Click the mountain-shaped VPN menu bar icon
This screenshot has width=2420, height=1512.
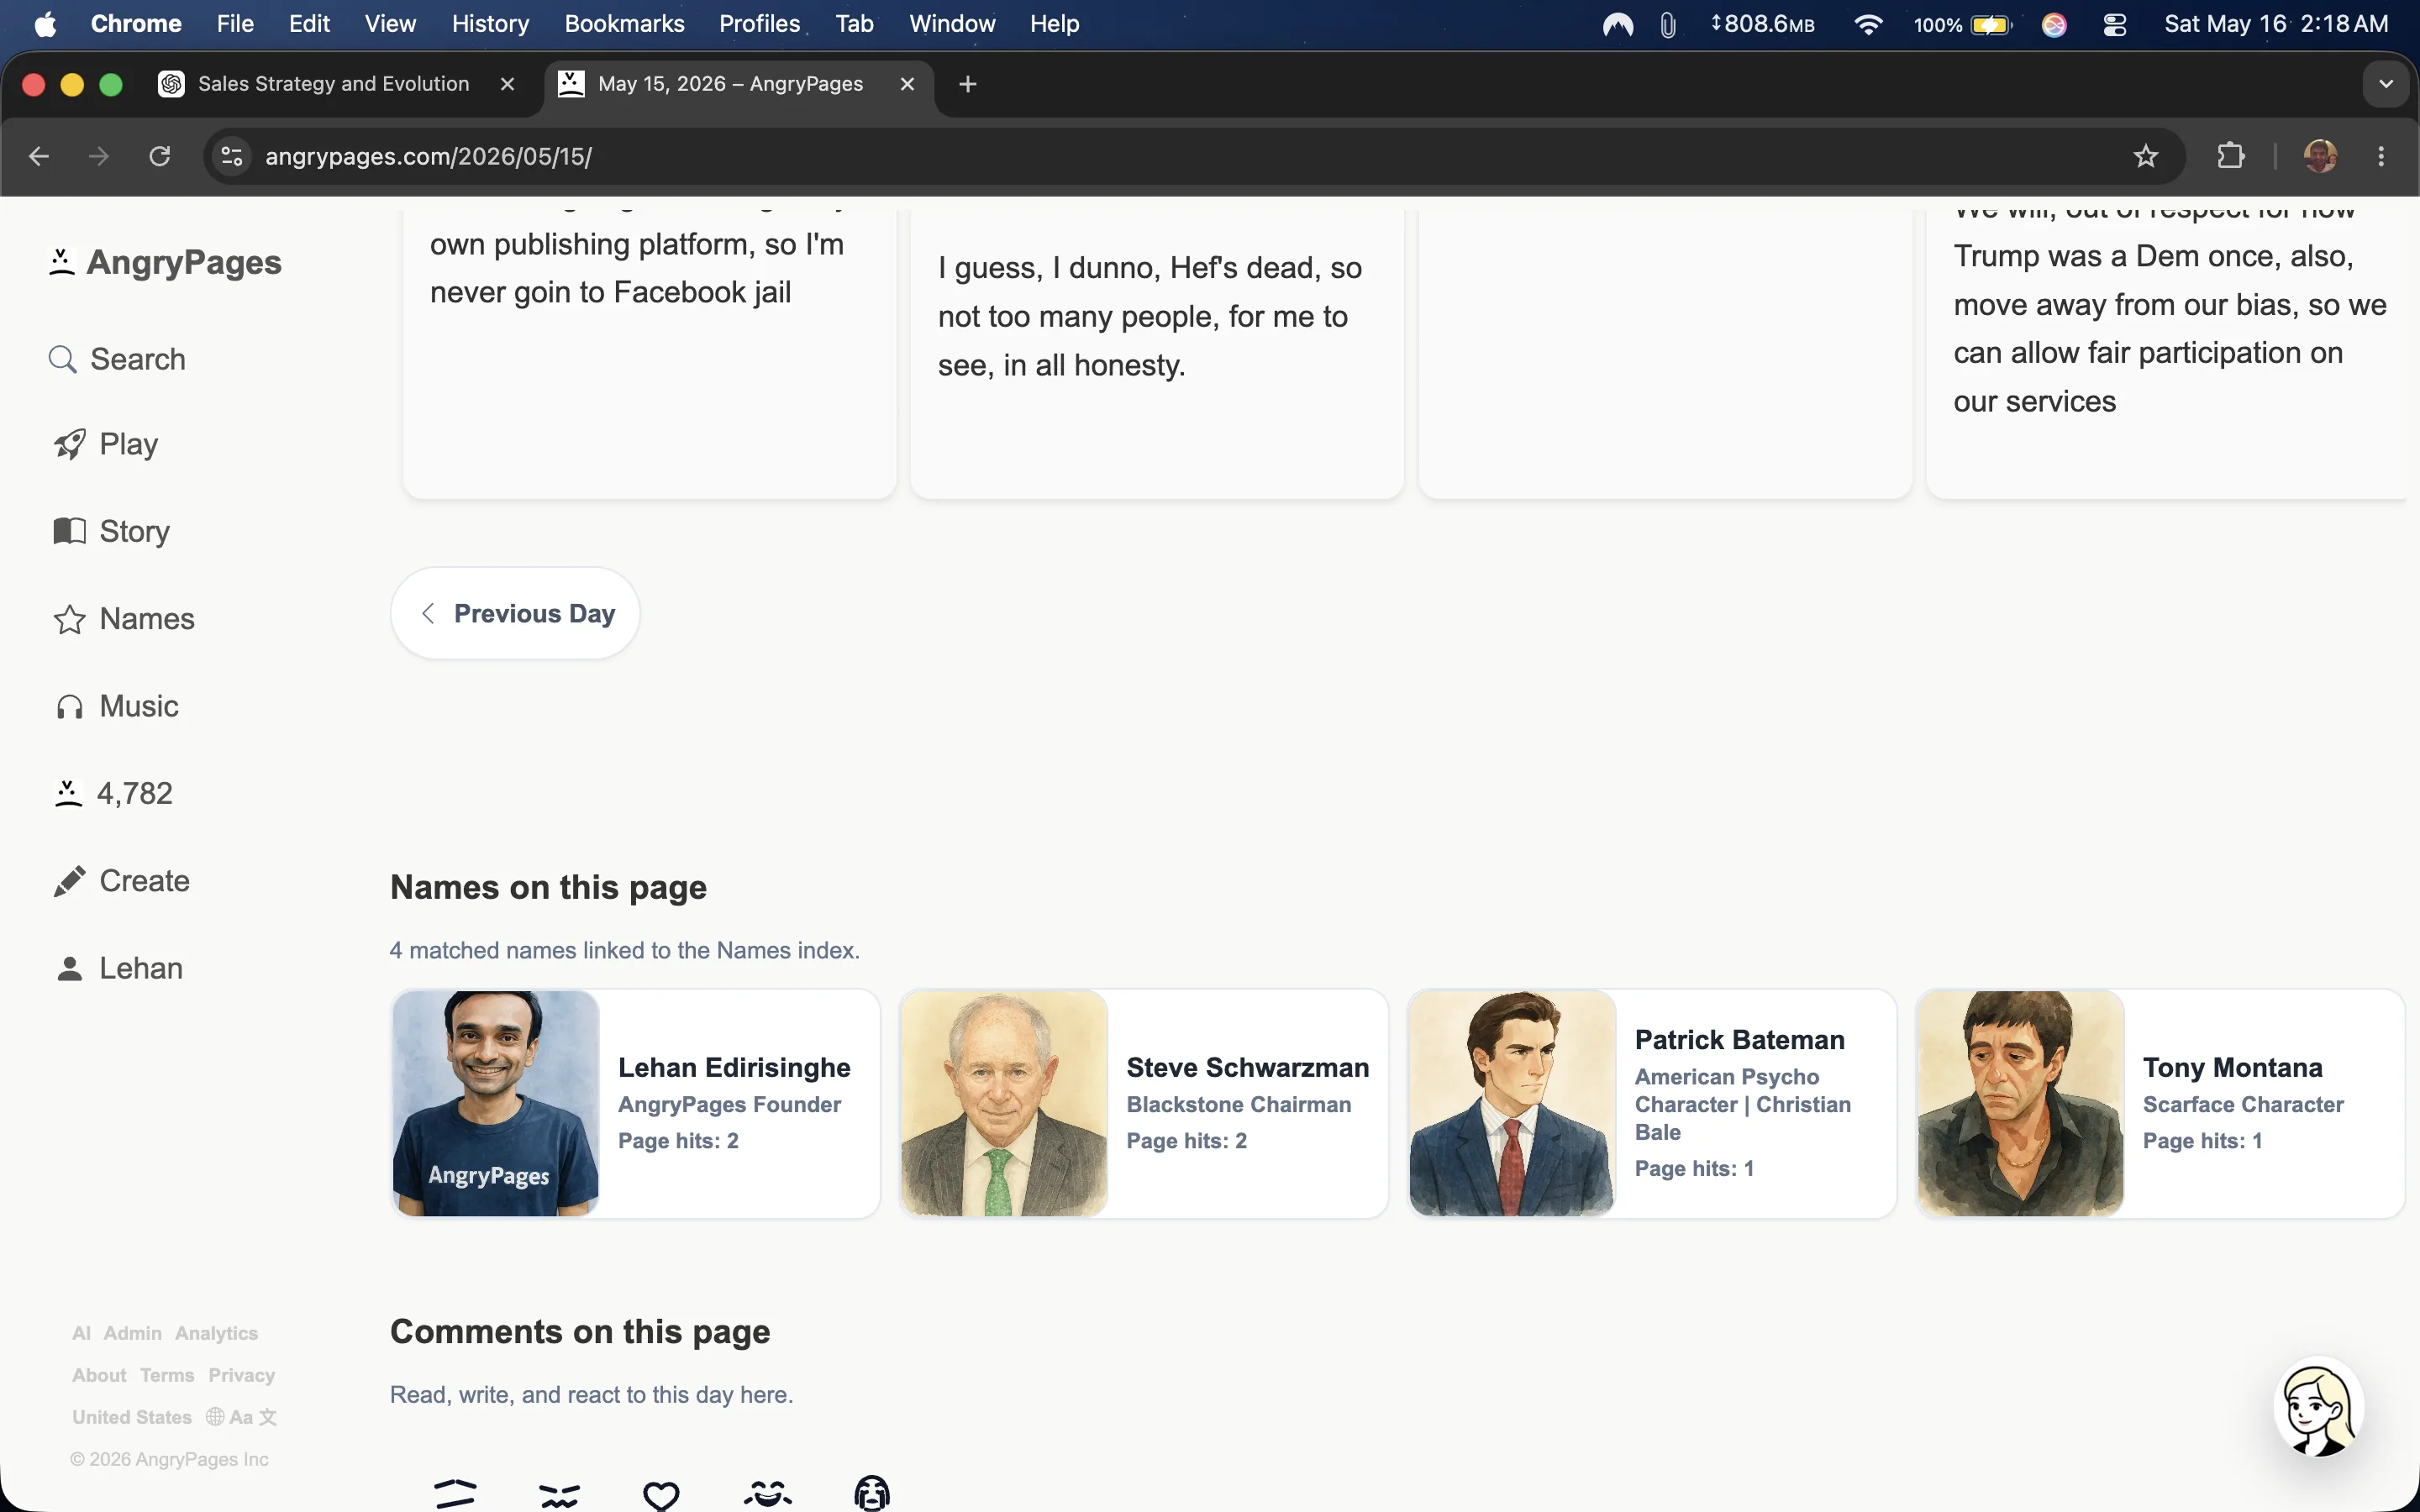(x=1617, y=24)
